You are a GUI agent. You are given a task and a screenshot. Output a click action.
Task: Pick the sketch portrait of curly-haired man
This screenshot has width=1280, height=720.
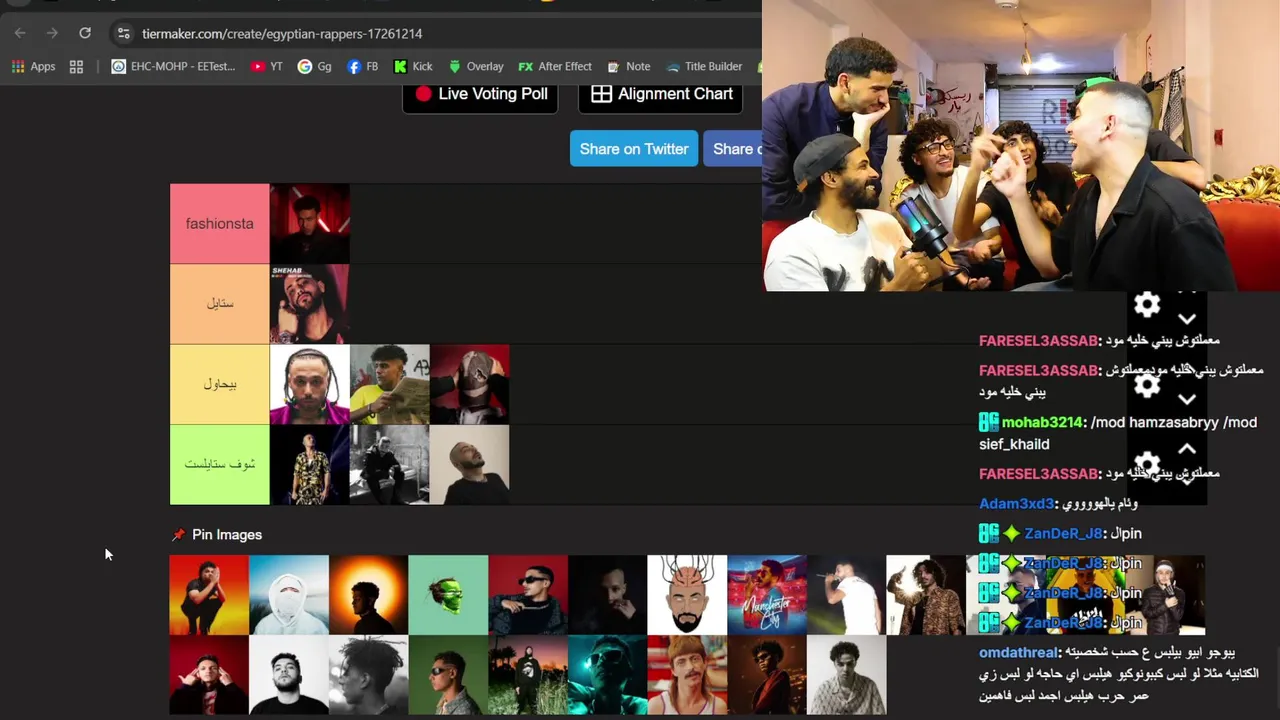[x=847, y=675]
